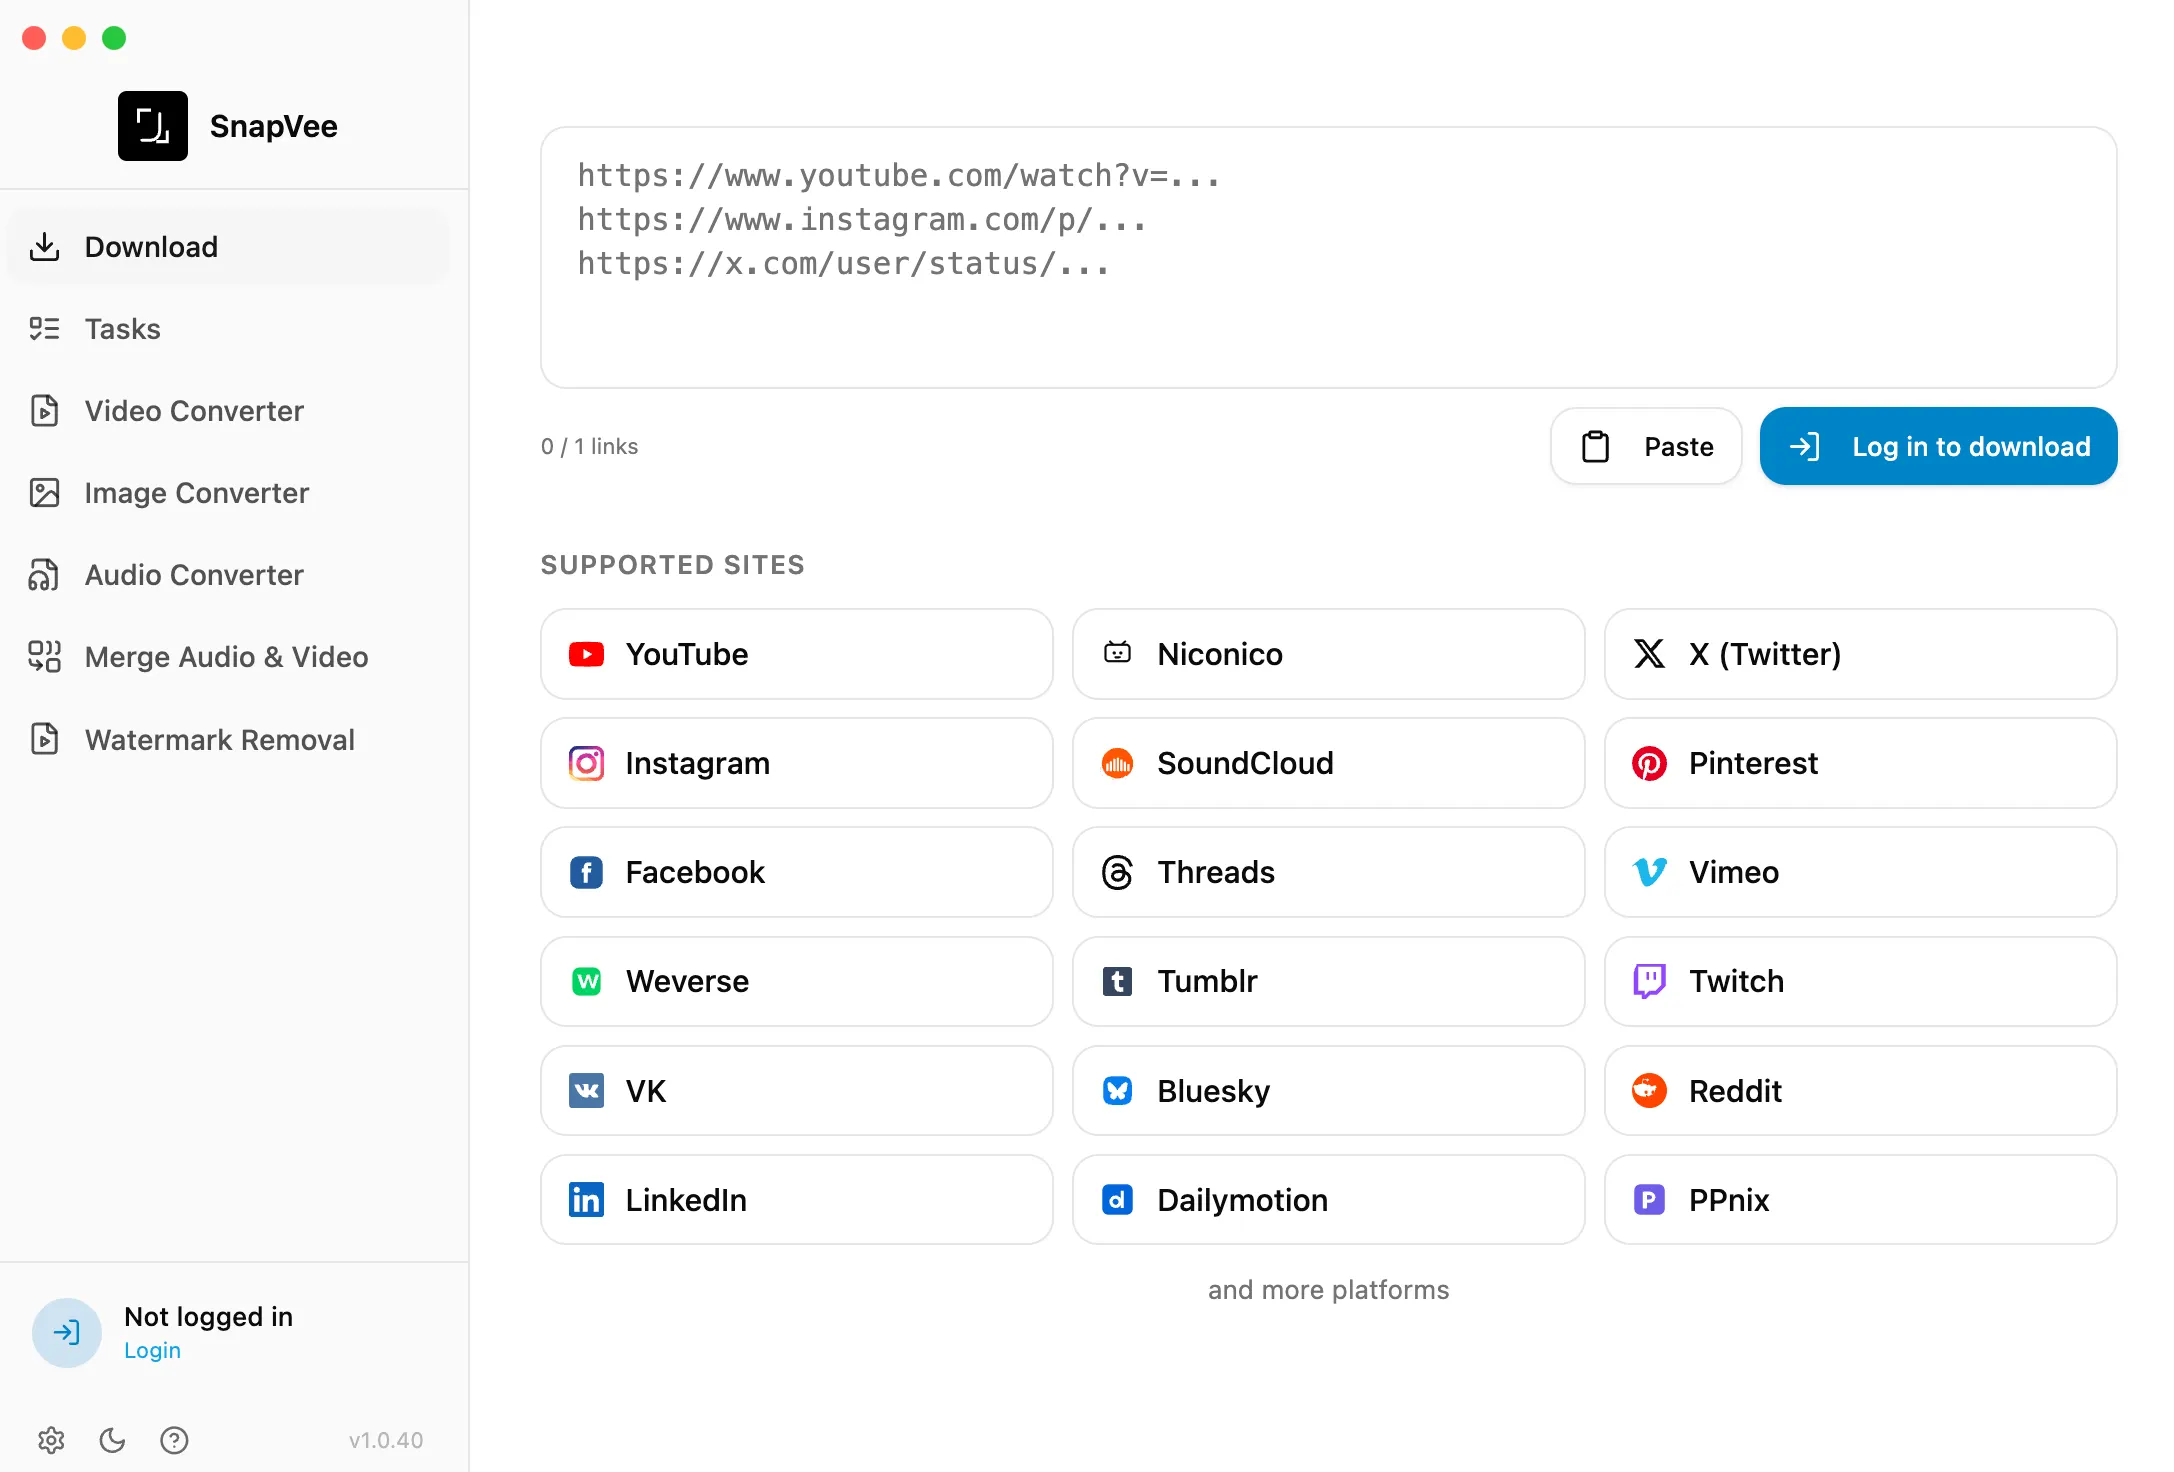Go to Tasks in the sidebar
Screen dimensions: 2174x1472
tap(228, 329)
